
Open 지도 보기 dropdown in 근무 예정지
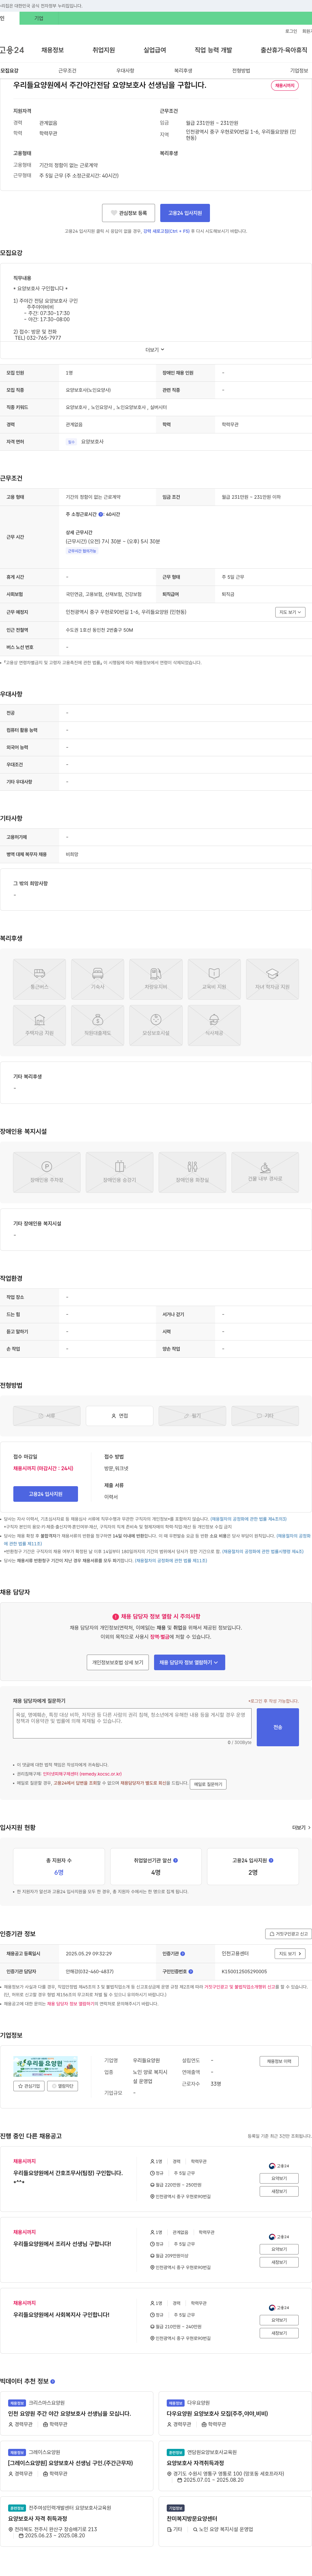[x=290, y=612]
